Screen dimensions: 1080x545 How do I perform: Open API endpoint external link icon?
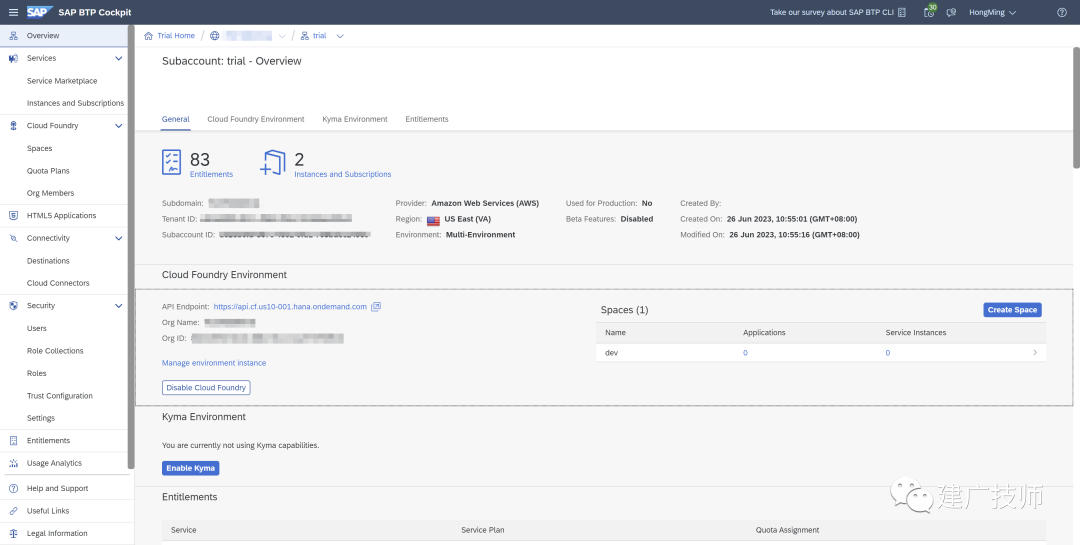[376, 307]
